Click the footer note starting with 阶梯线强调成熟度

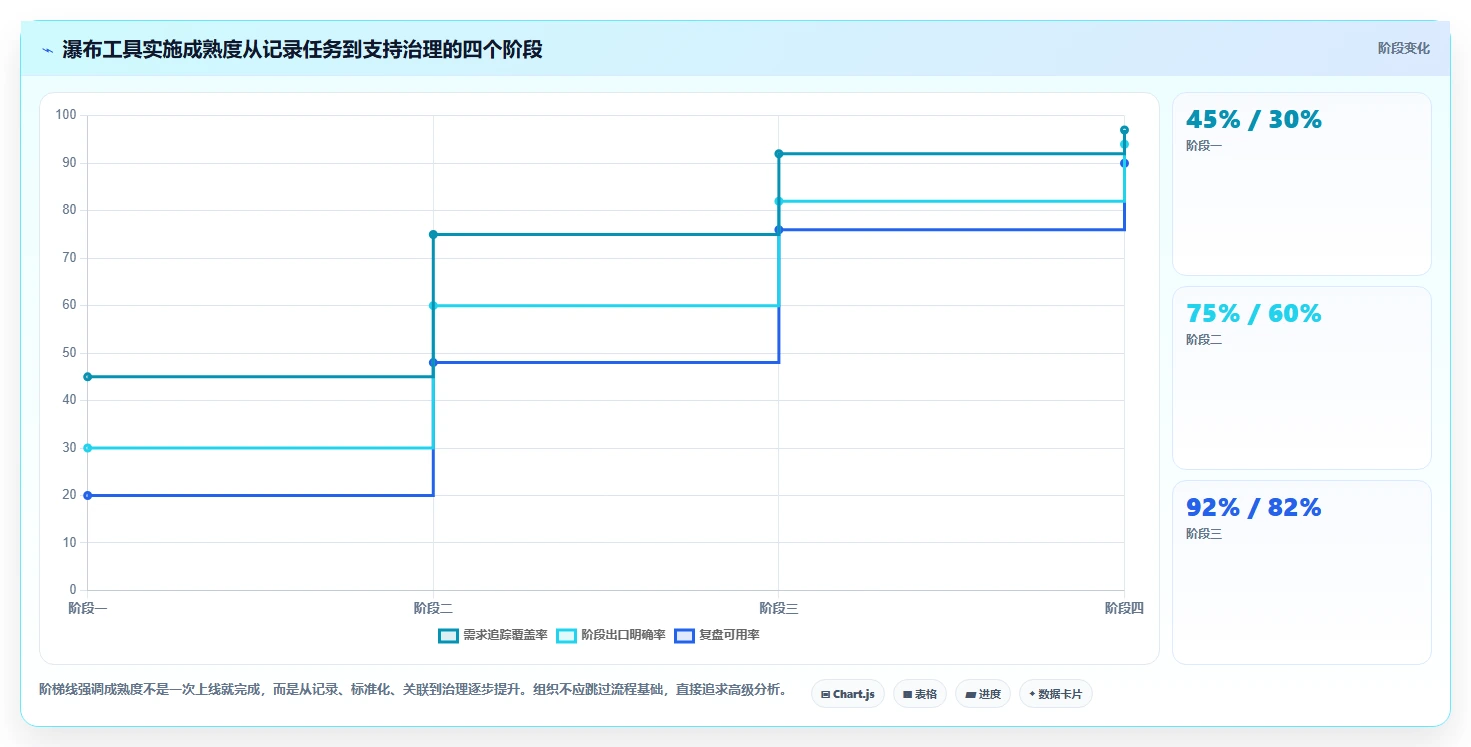[x=413, y=689]
